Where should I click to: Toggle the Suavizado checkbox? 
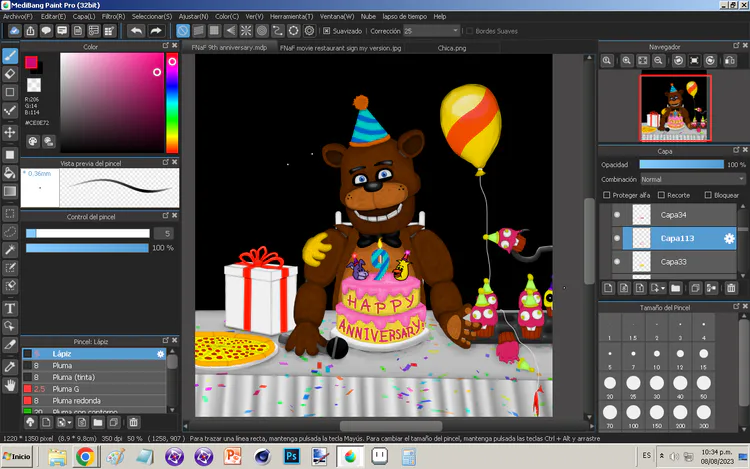pyautogui.click(x=326, y=31)
